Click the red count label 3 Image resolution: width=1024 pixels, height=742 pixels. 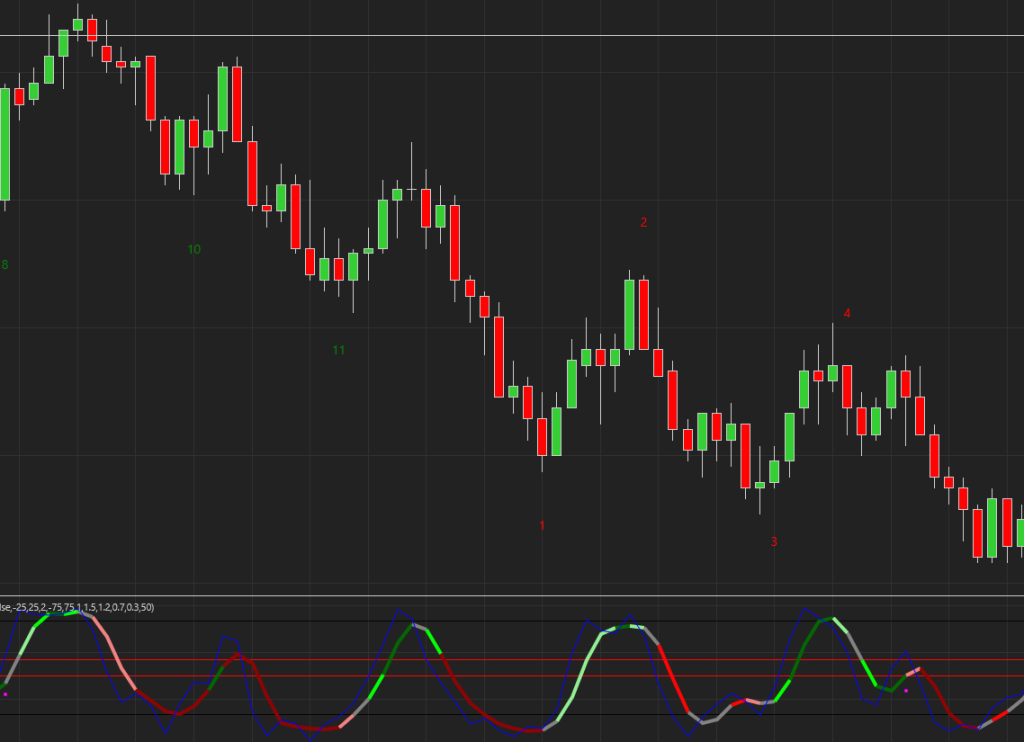point(773,542)
